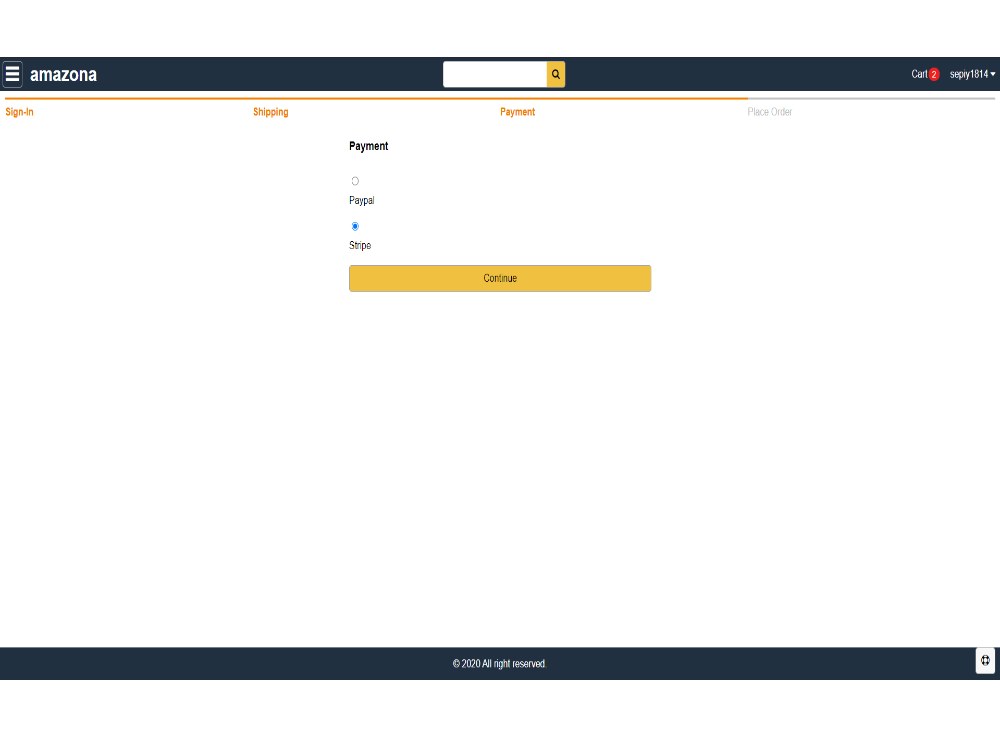
Task: Click the Stripe label to choose it
Action: pos(359,245)
